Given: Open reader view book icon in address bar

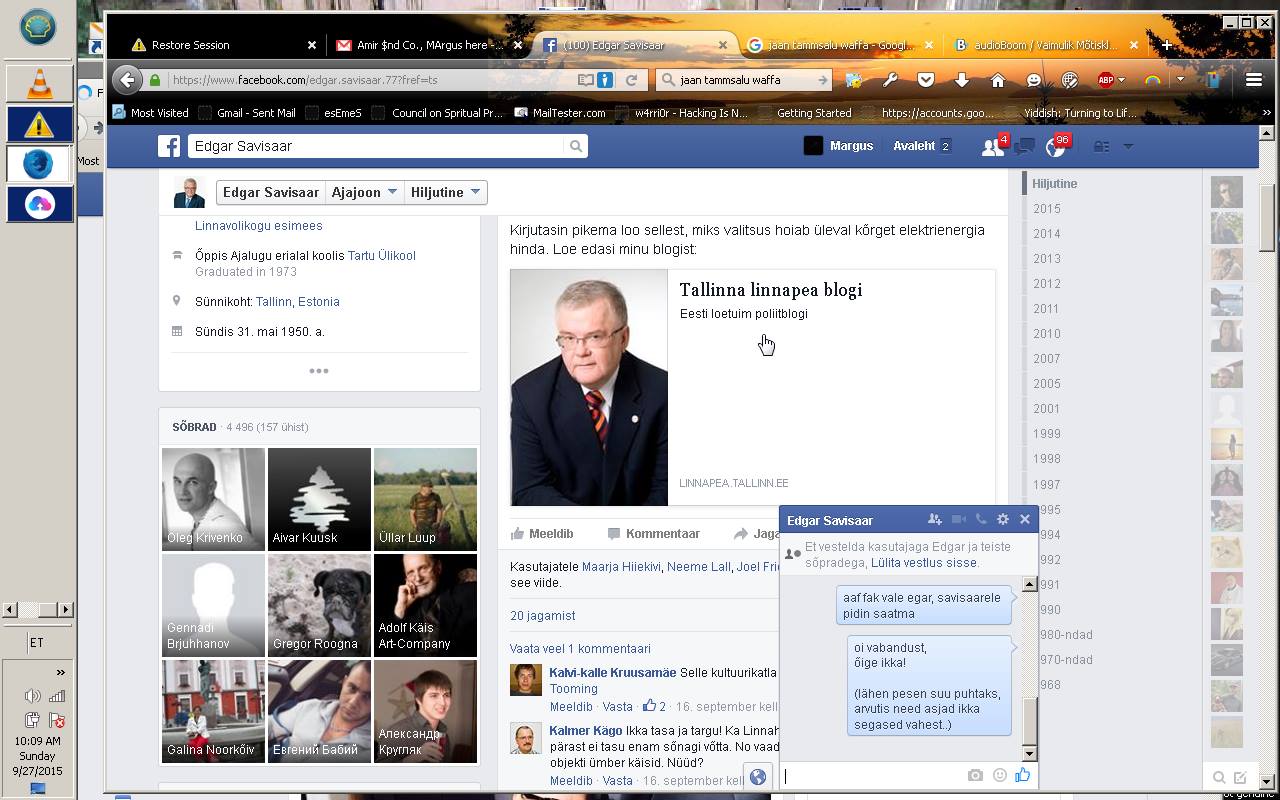Looking at the screenshot, I should click(x=586, y=80).
